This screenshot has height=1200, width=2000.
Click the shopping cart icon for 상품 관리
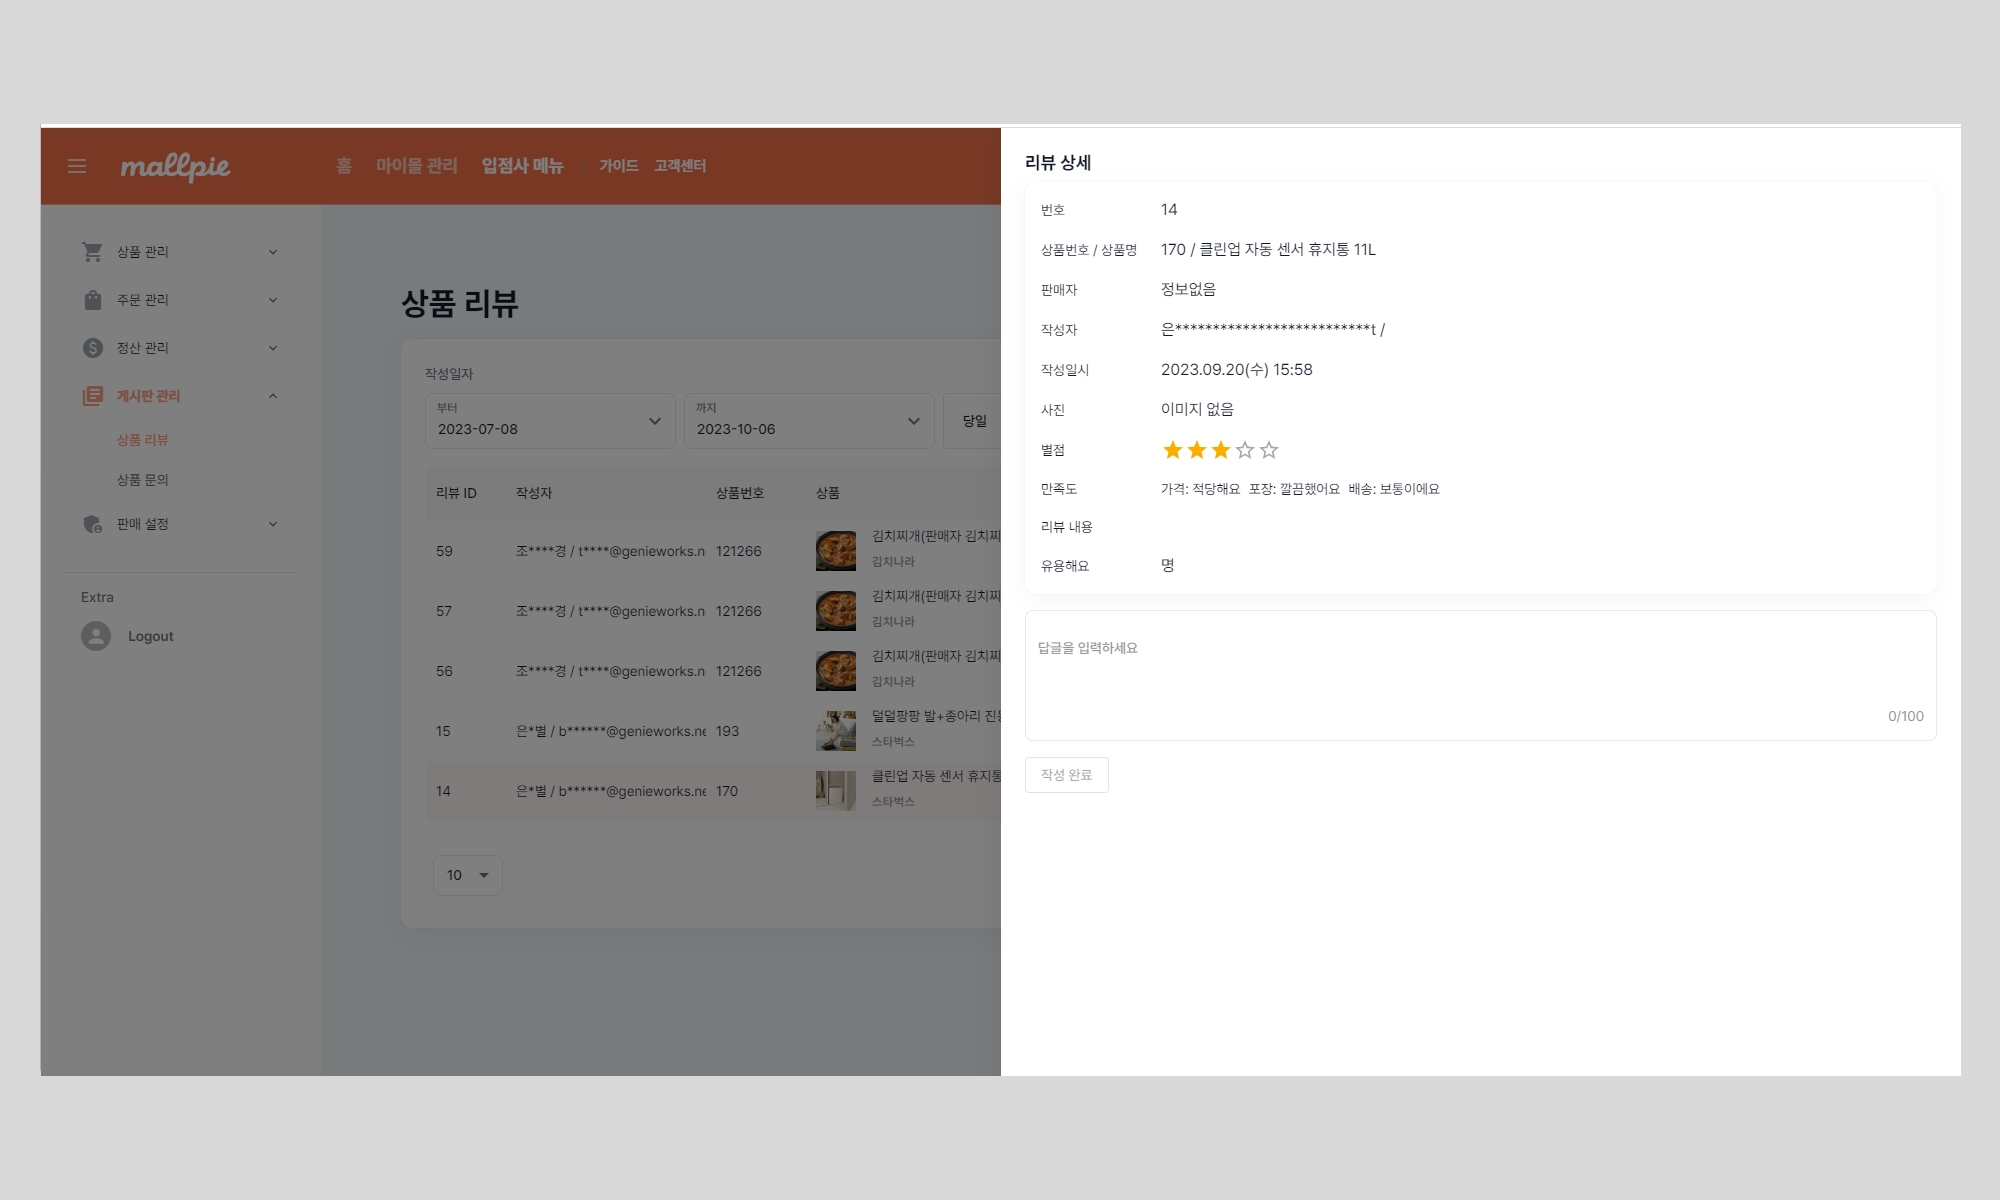point(93,252)
